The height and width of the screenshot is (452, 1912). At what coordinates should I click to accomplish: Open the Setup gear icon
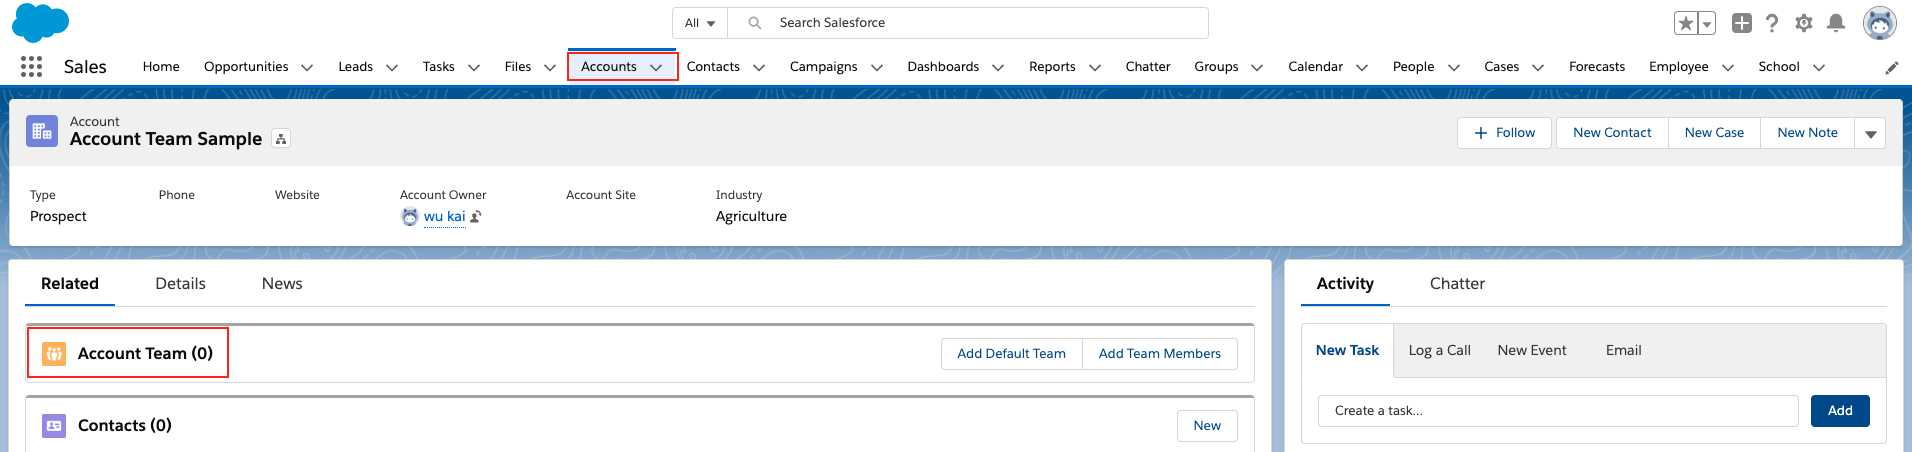coord(1804,23)
